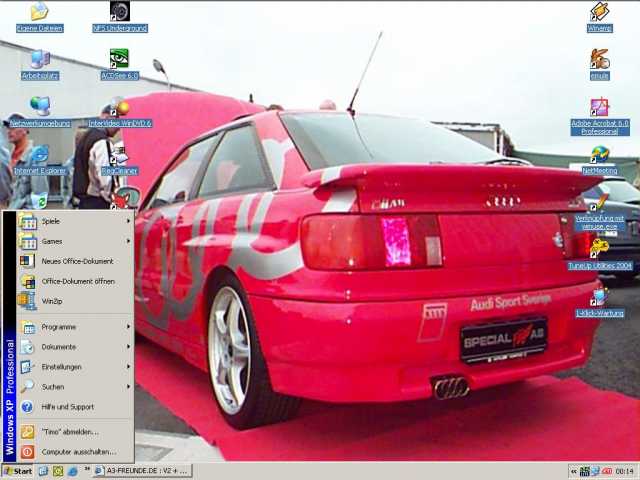Open the Games submenu in the Start menu
Screen dimensions: 640x480
76,241
